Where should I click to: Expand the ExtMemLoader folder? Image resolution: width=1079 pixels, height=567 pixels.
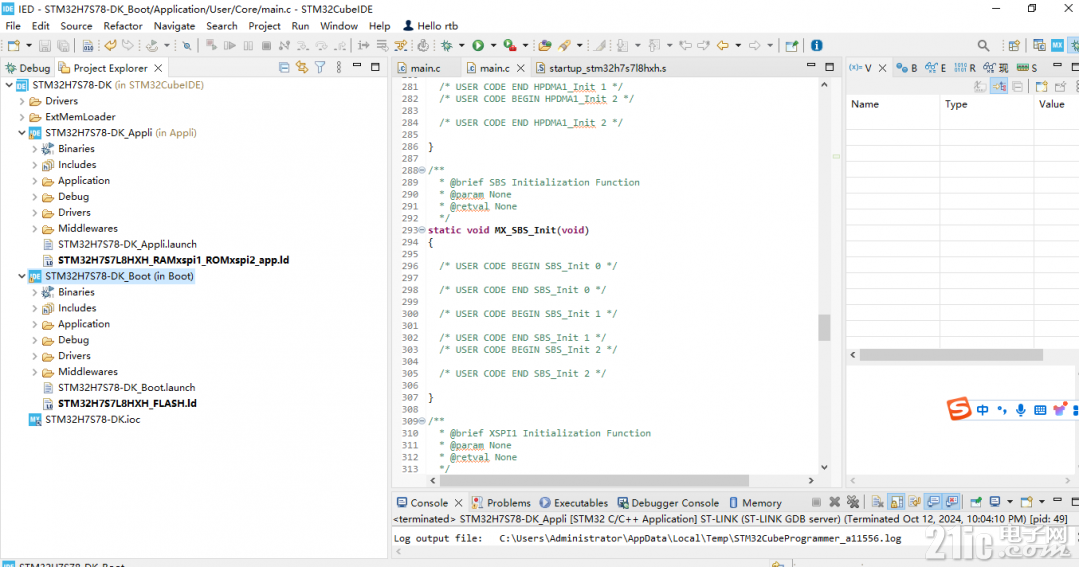click(22, 117)
